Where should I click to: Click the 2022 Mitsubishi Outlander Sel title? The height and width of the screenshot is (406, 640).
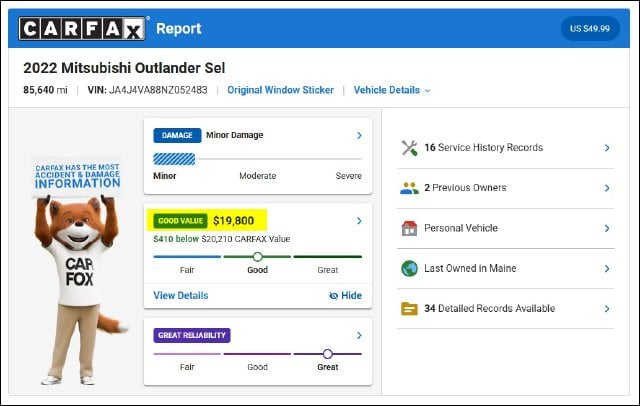124,68
